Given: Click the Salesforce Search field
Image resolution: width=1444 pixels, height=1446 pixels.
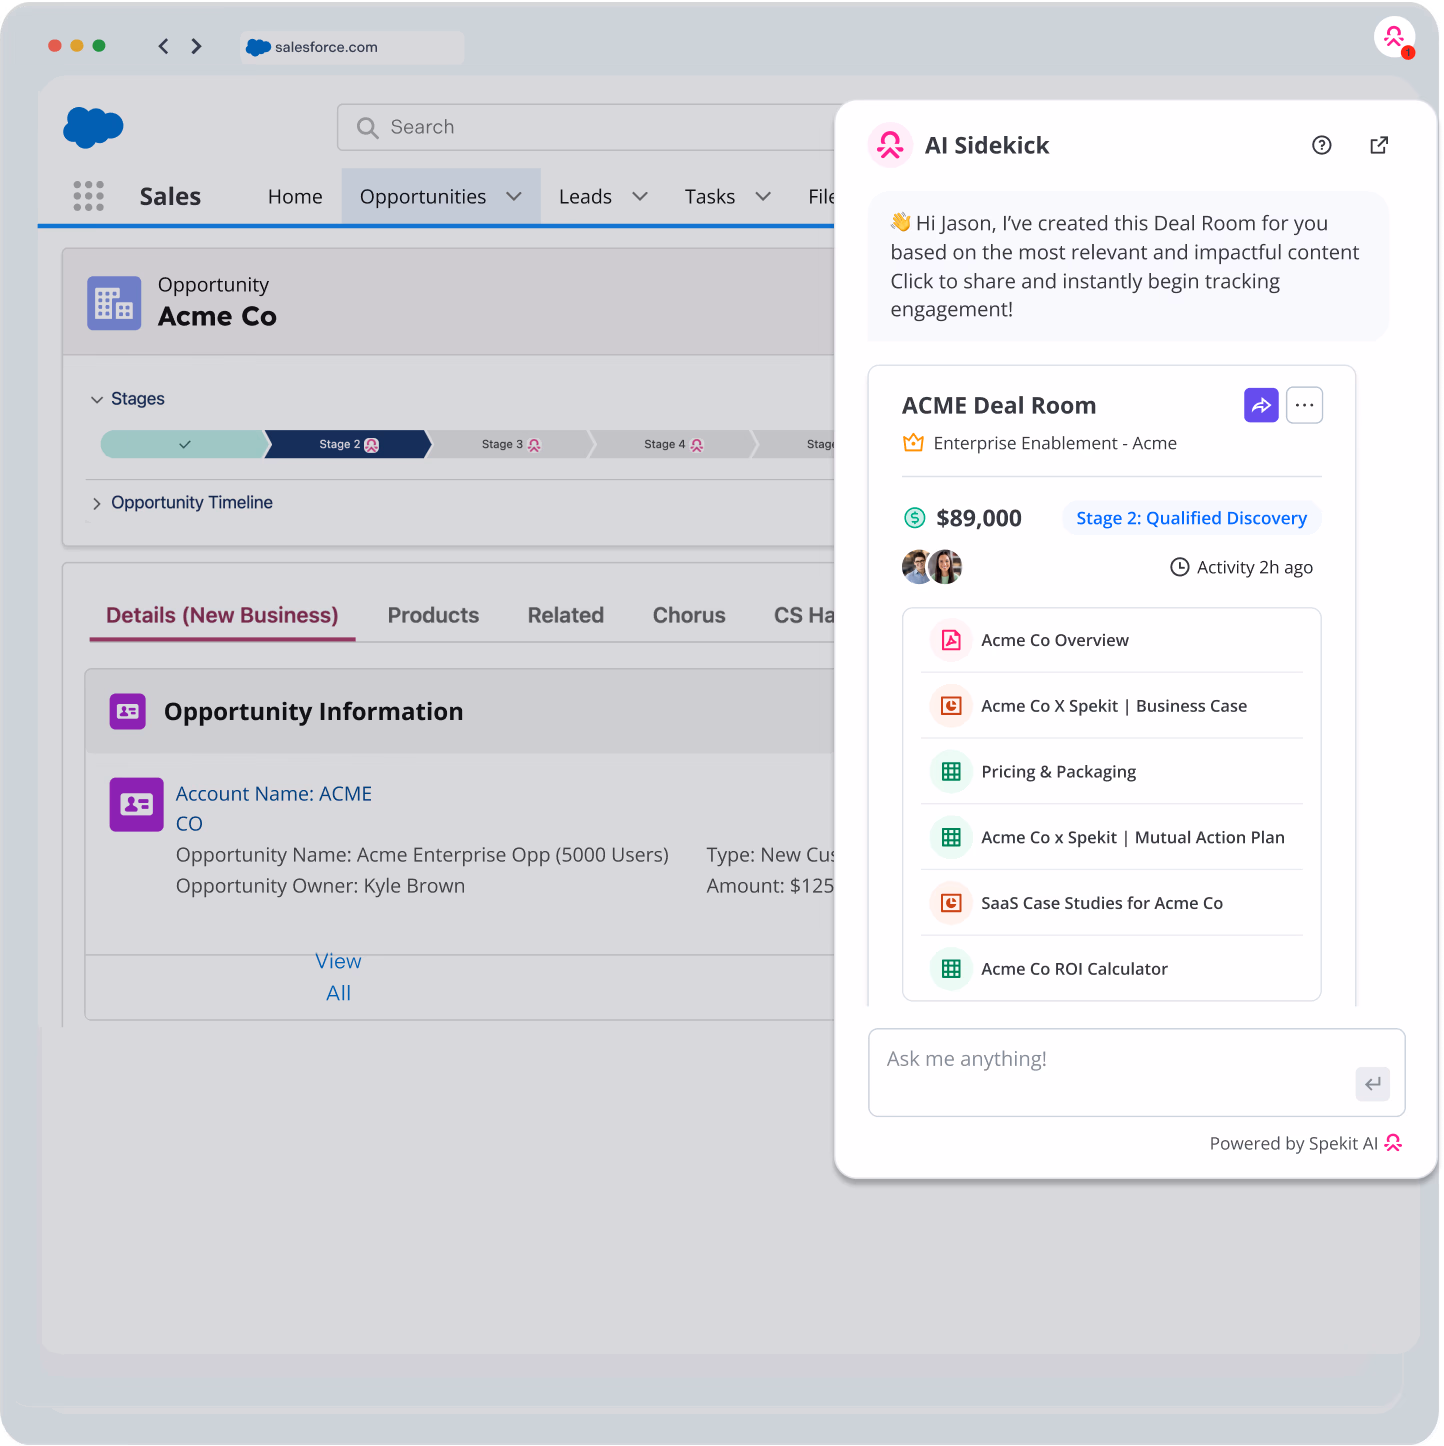Looking at the screenshot, I should (x=586, y=128).
